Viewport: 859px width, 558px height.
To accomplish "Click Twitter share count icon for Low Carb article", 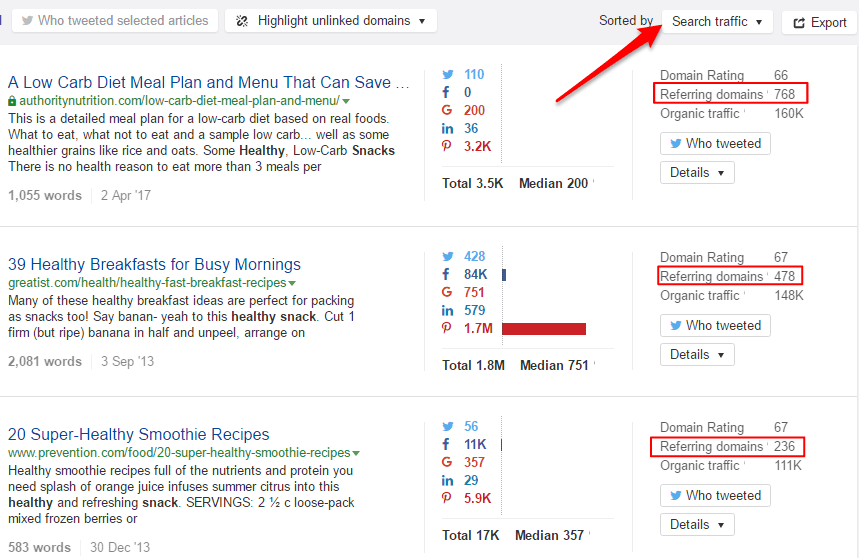I will [x=447, y=74].
